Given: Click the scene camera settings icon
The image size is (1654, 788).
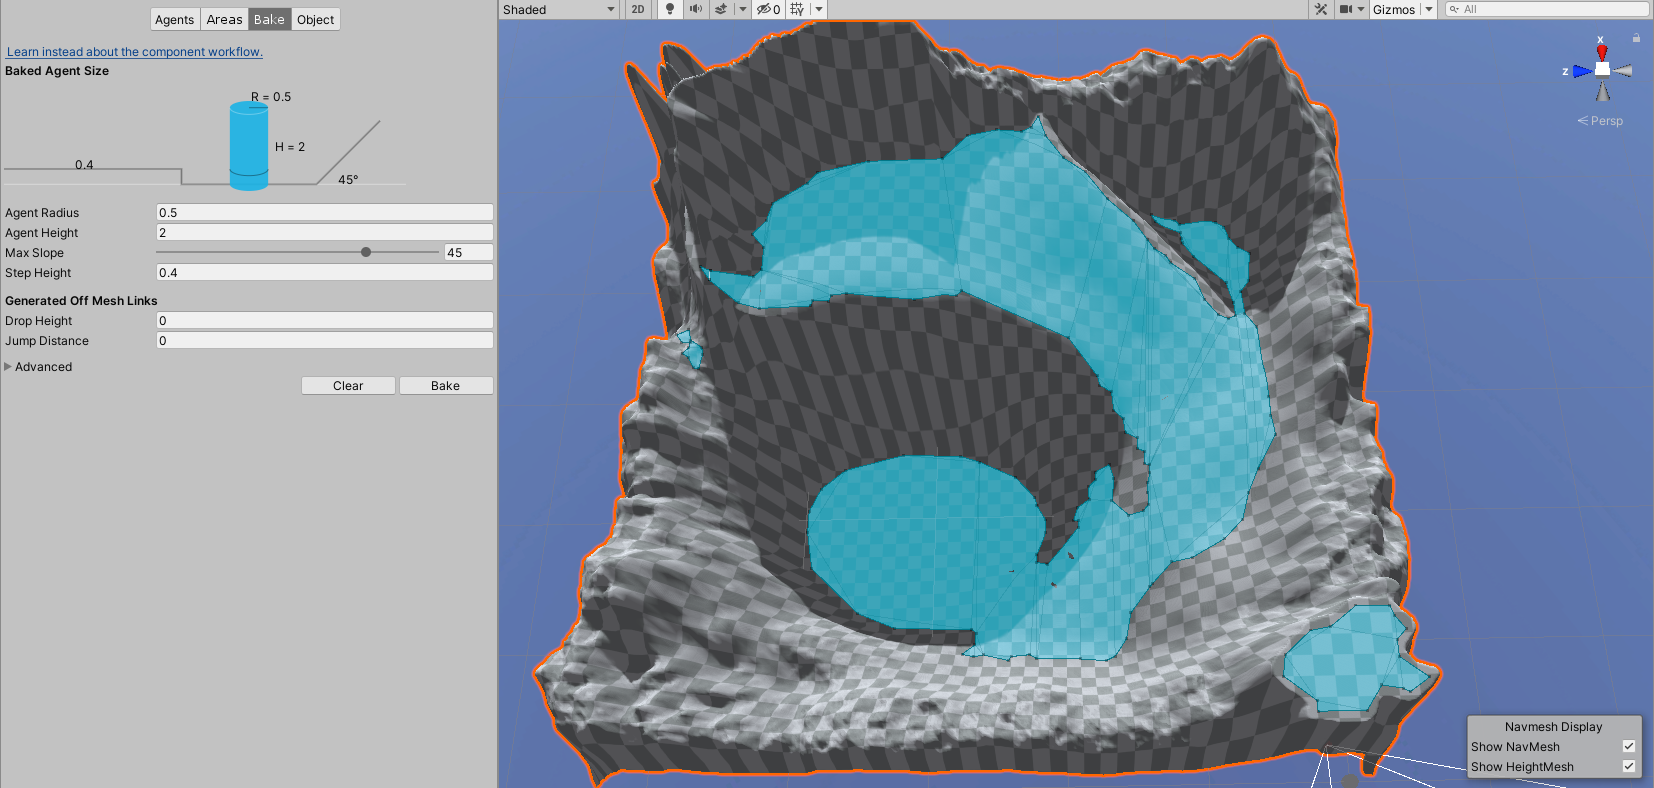Looking at the screenshot, I should click(x=1346, y=9).
